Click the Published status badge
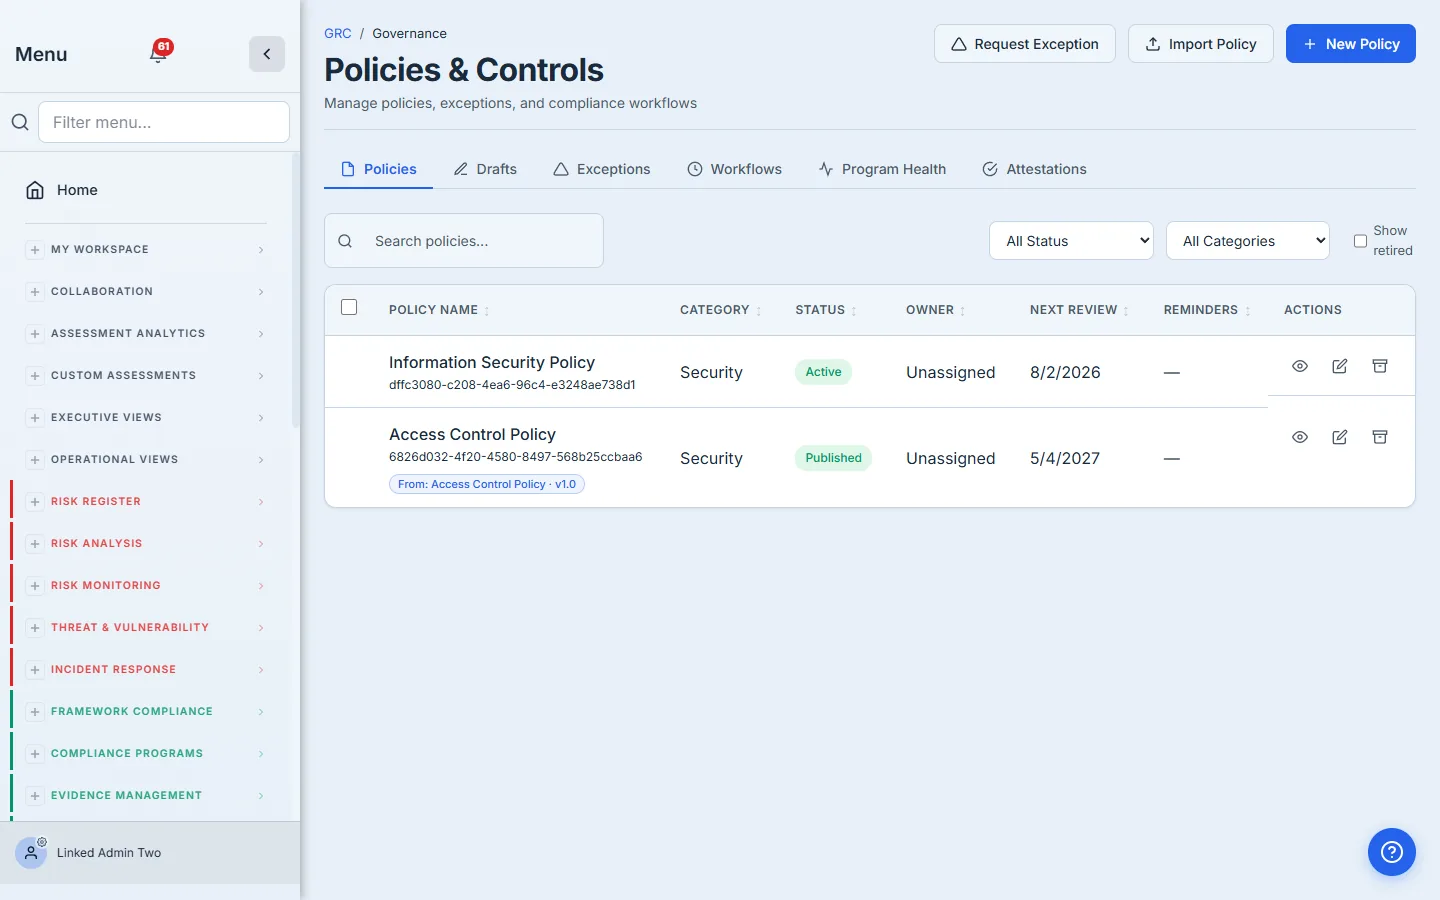This screenshot has height=900, width=1440. [x=834, y=458]
